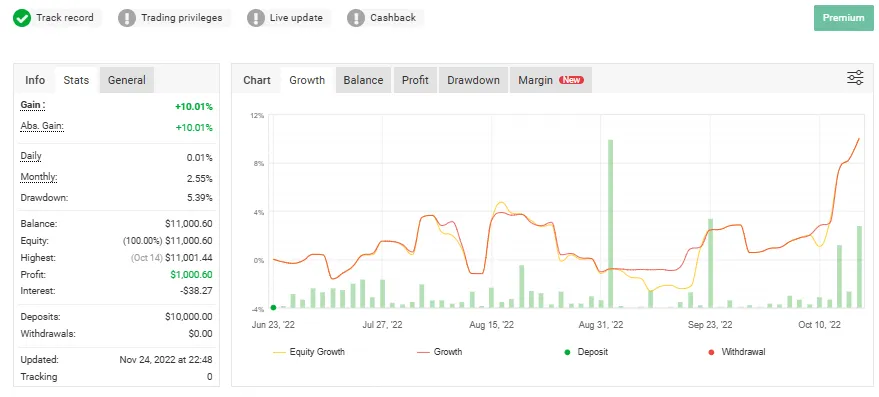Open the Profit chart tab
The width and height of the screenshot is (879, 397).
(x=415, y=80)
